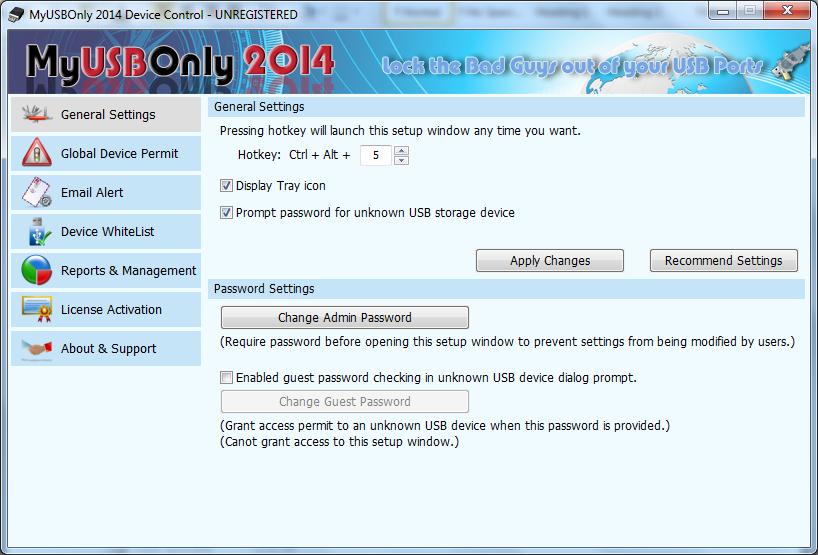Switch to Global Device Permit section
Screen dimensions: 818x555
click(x=106, y=153)
